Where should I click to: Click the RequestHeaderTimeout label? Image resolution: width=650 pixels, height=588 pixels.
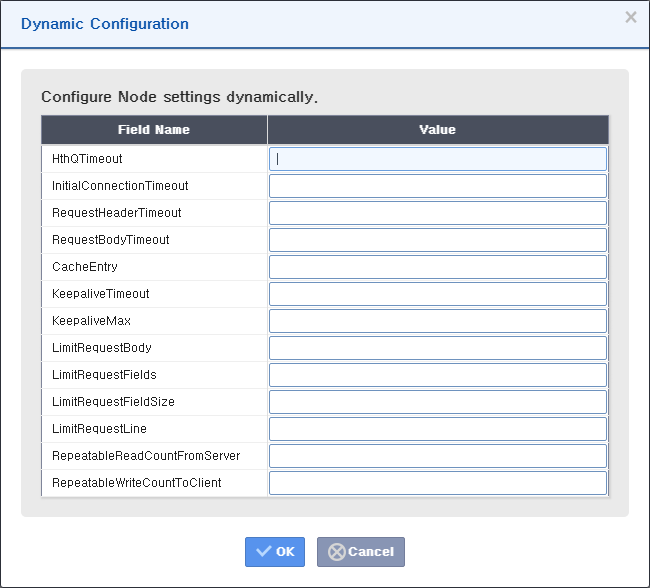116,213
